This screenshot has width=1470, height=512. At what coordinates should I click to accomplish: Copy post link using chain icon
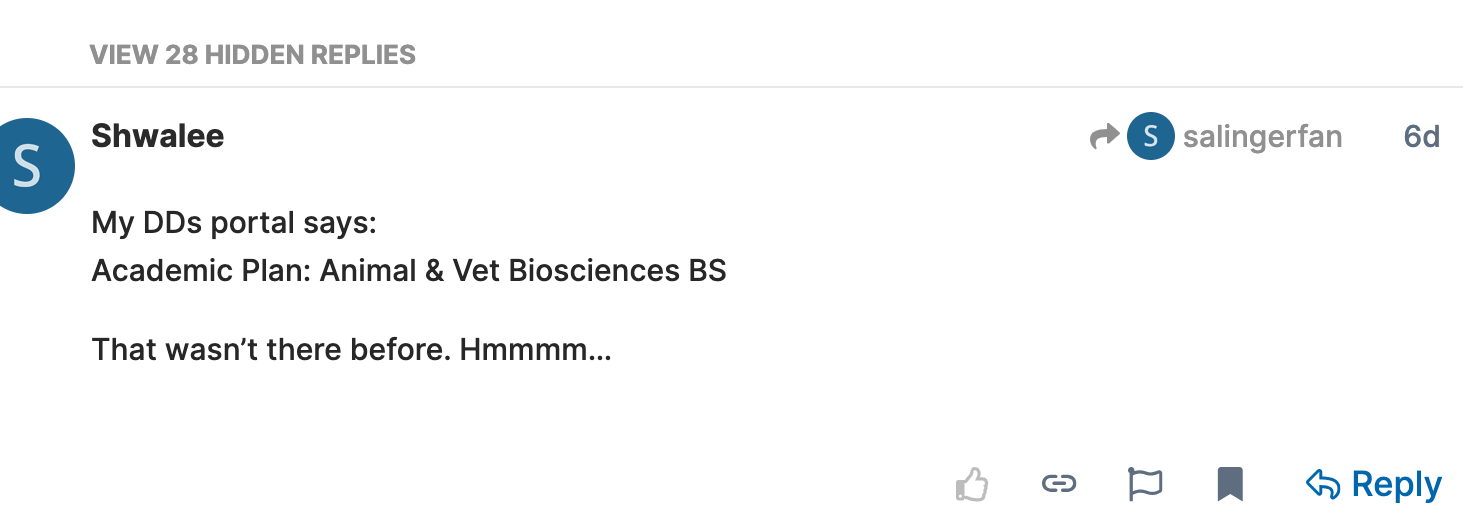(x=1058, y=485)
